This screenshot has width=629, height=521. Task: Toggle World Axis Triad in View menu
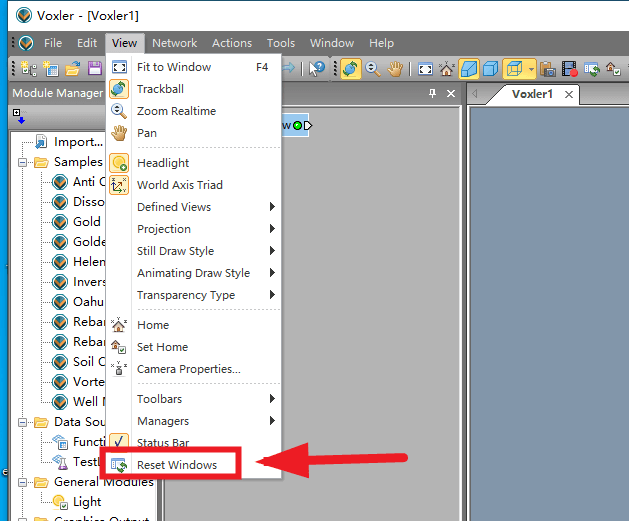[193, 185]
